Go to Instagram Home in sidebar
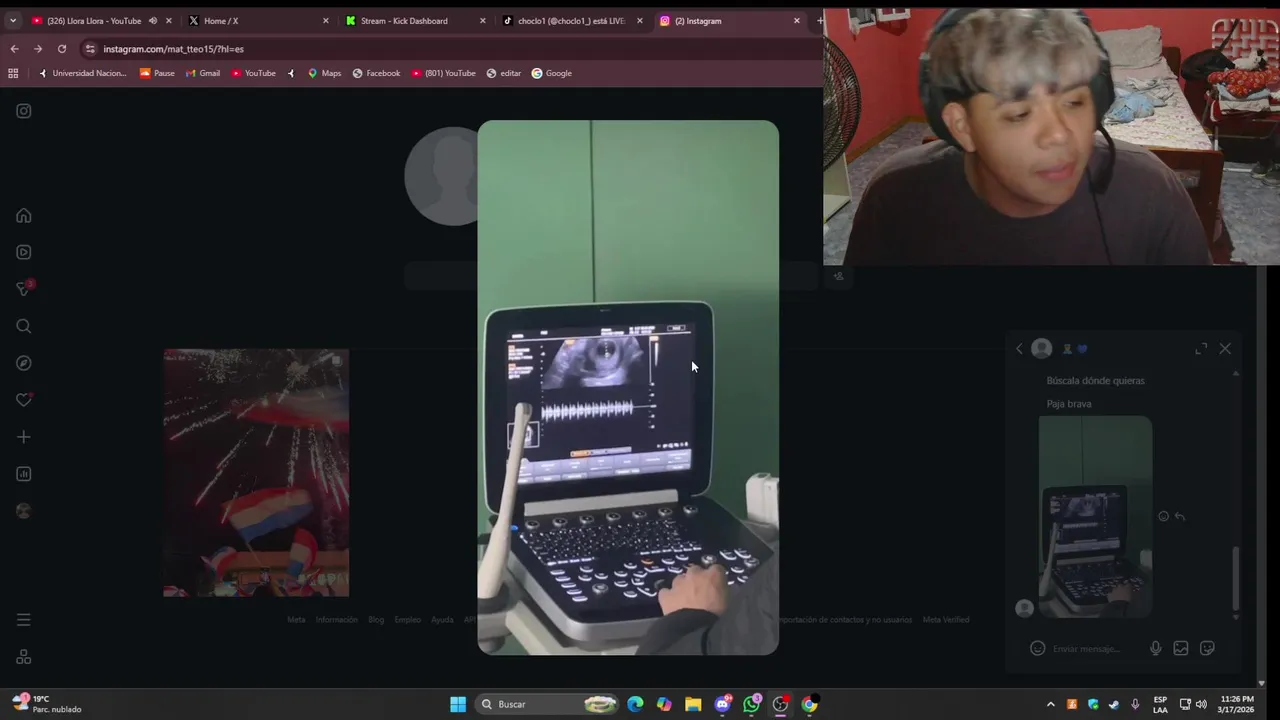 coord(24,216)
